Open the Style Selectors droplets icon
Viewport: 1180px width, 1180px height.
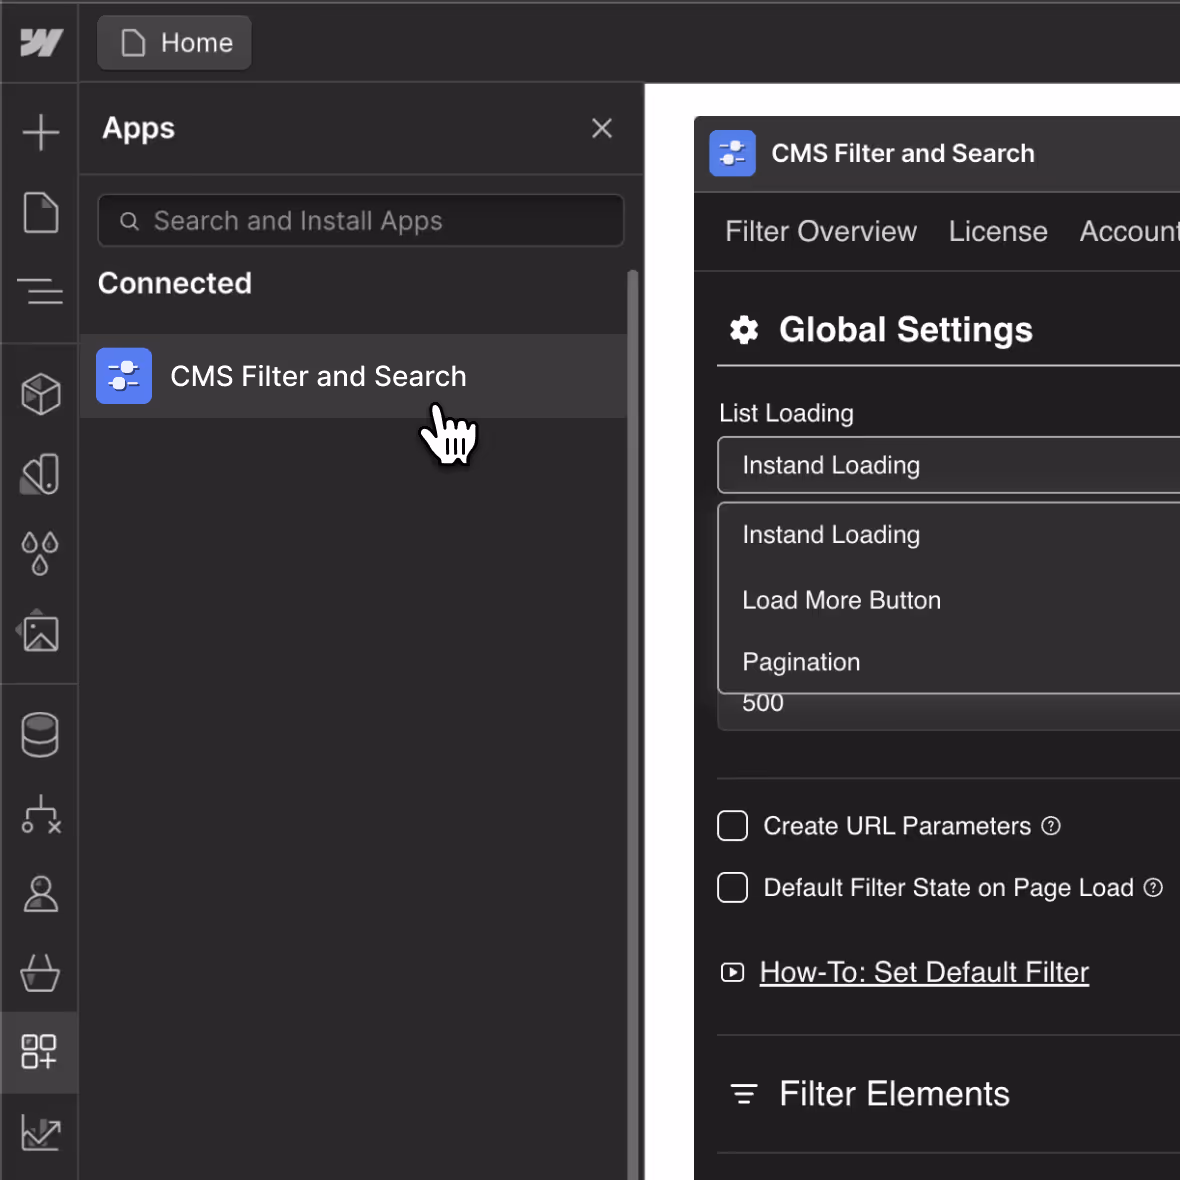pyautogui.click(x=41, y=554)
